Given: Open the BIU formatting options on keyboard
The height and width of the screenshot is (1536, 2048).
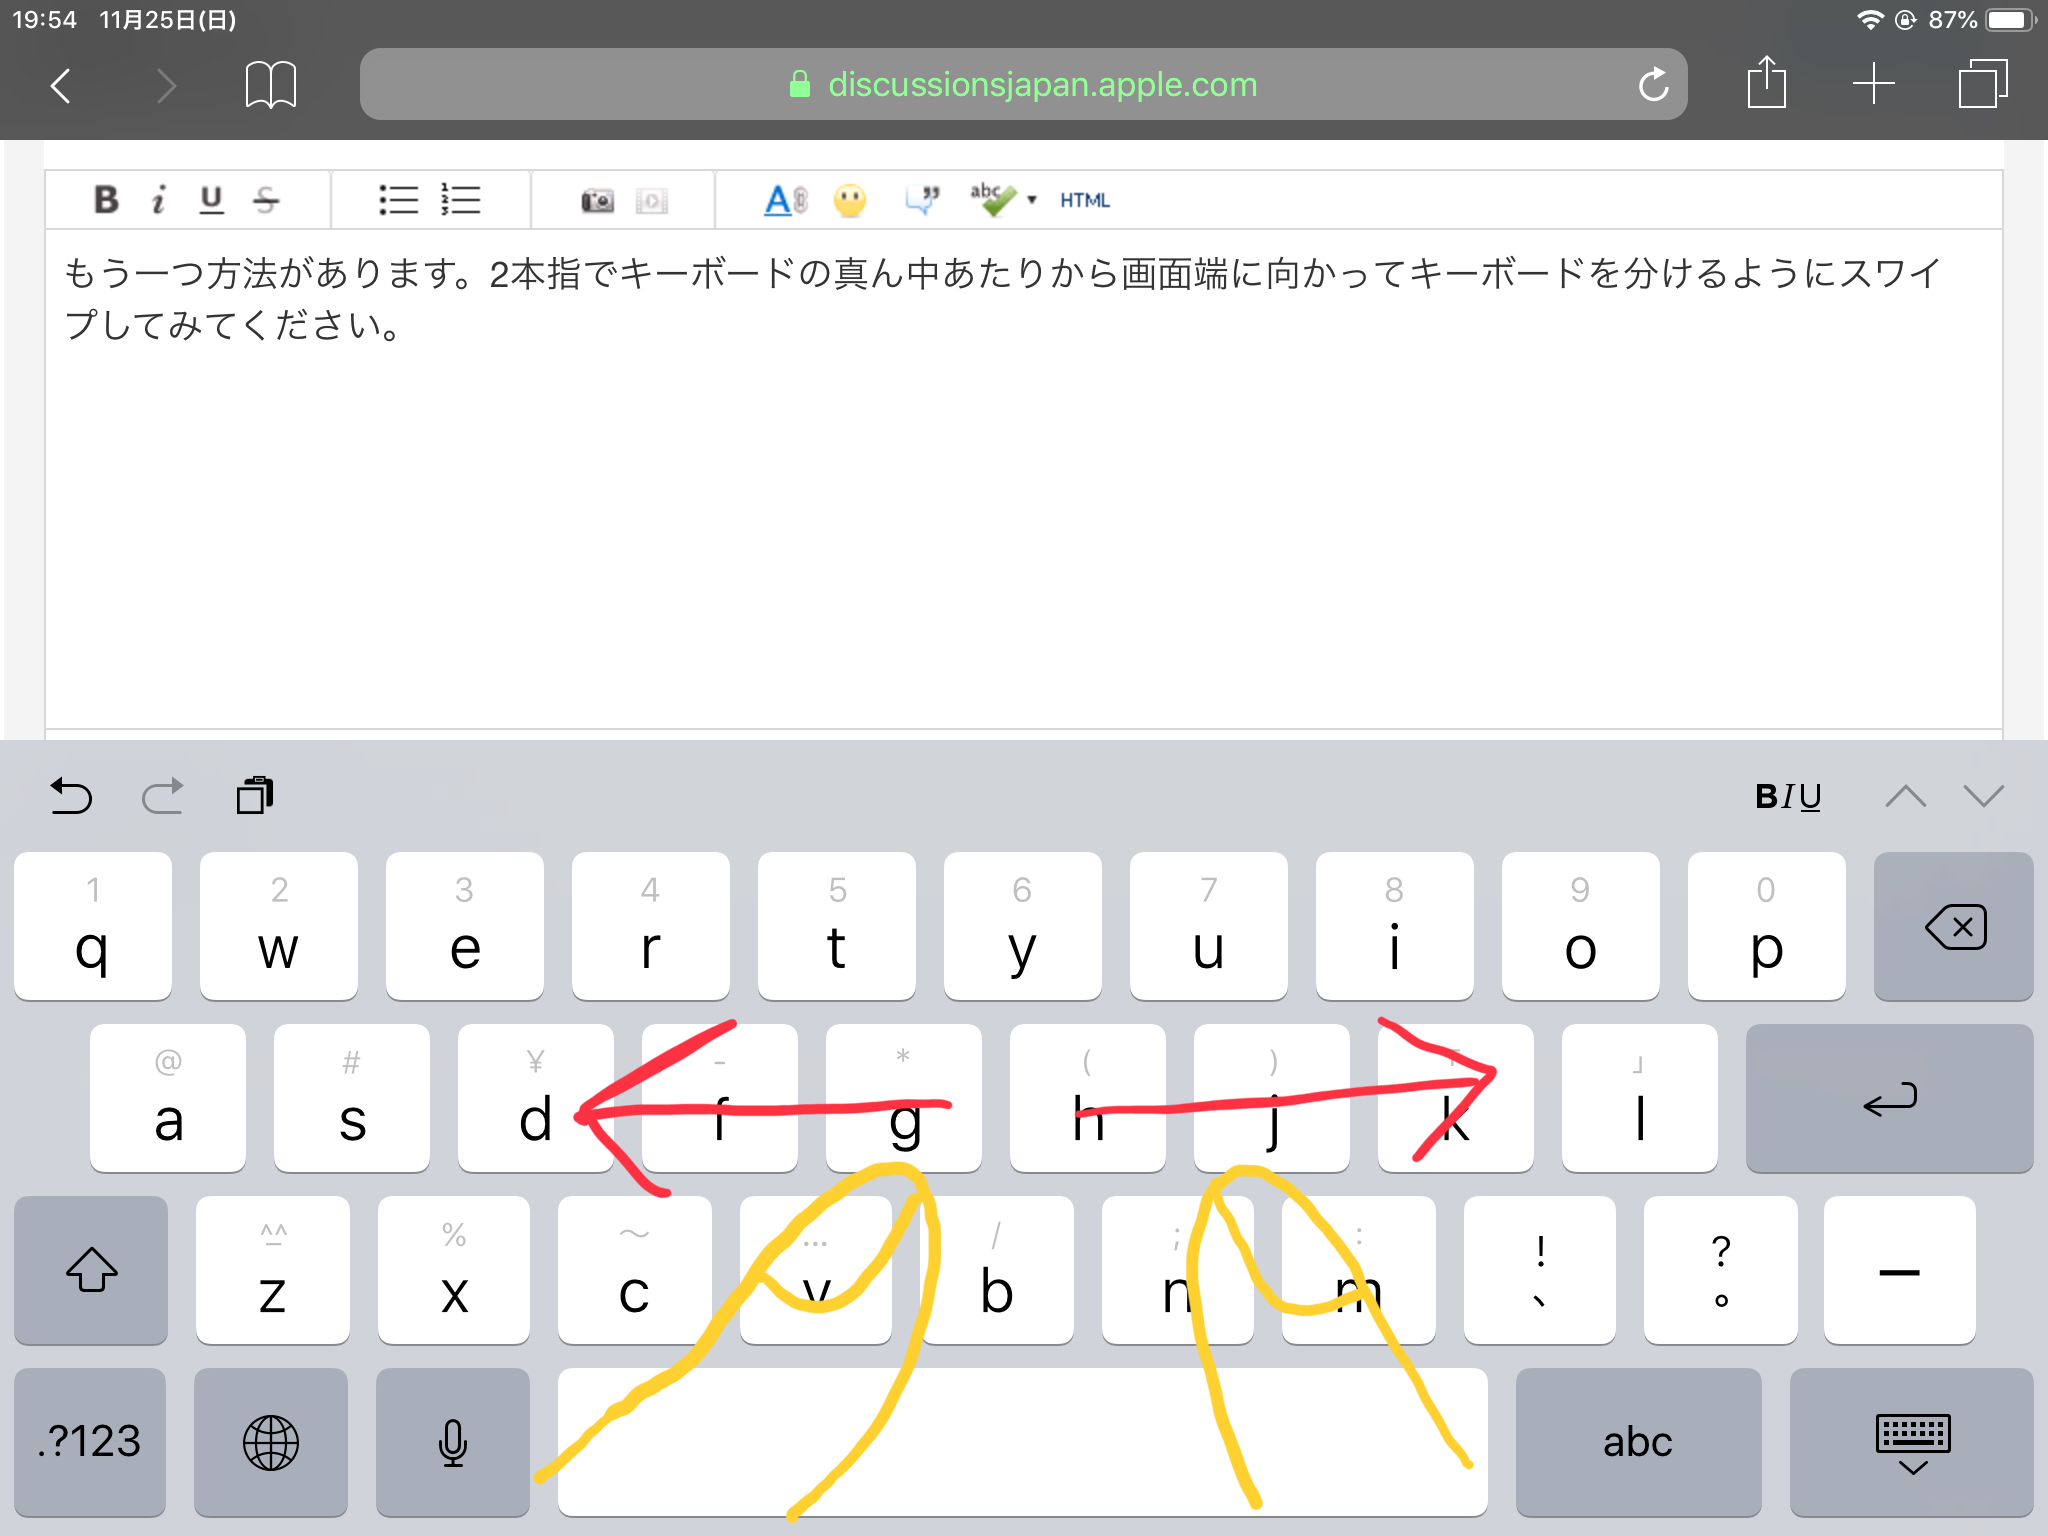Looking at the screenshot, I should (1788, 796).
